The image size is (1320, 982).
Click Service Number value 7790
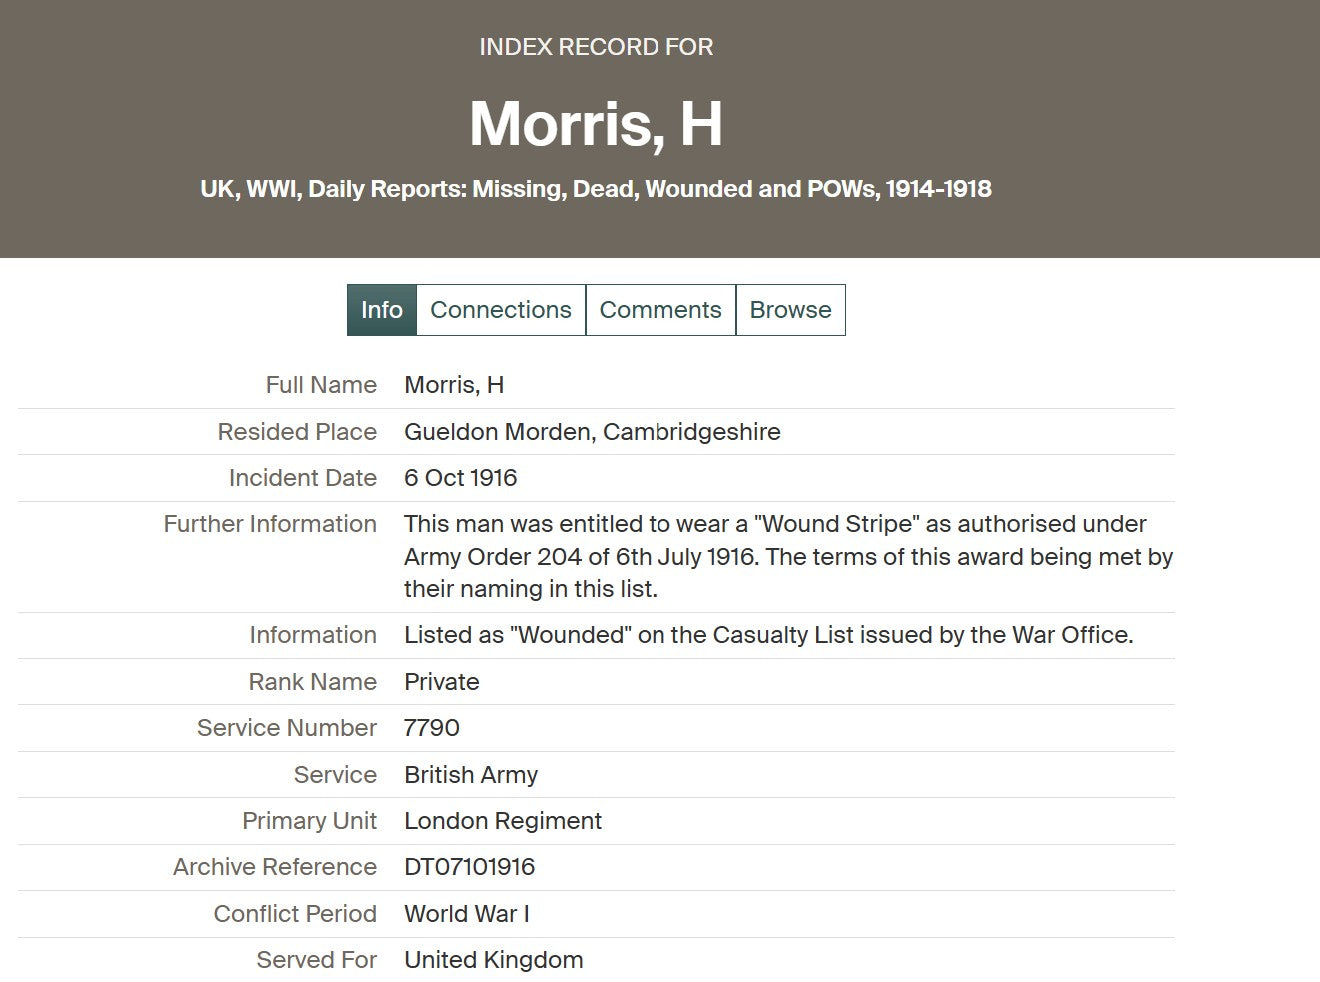click(x=432, y=728)
